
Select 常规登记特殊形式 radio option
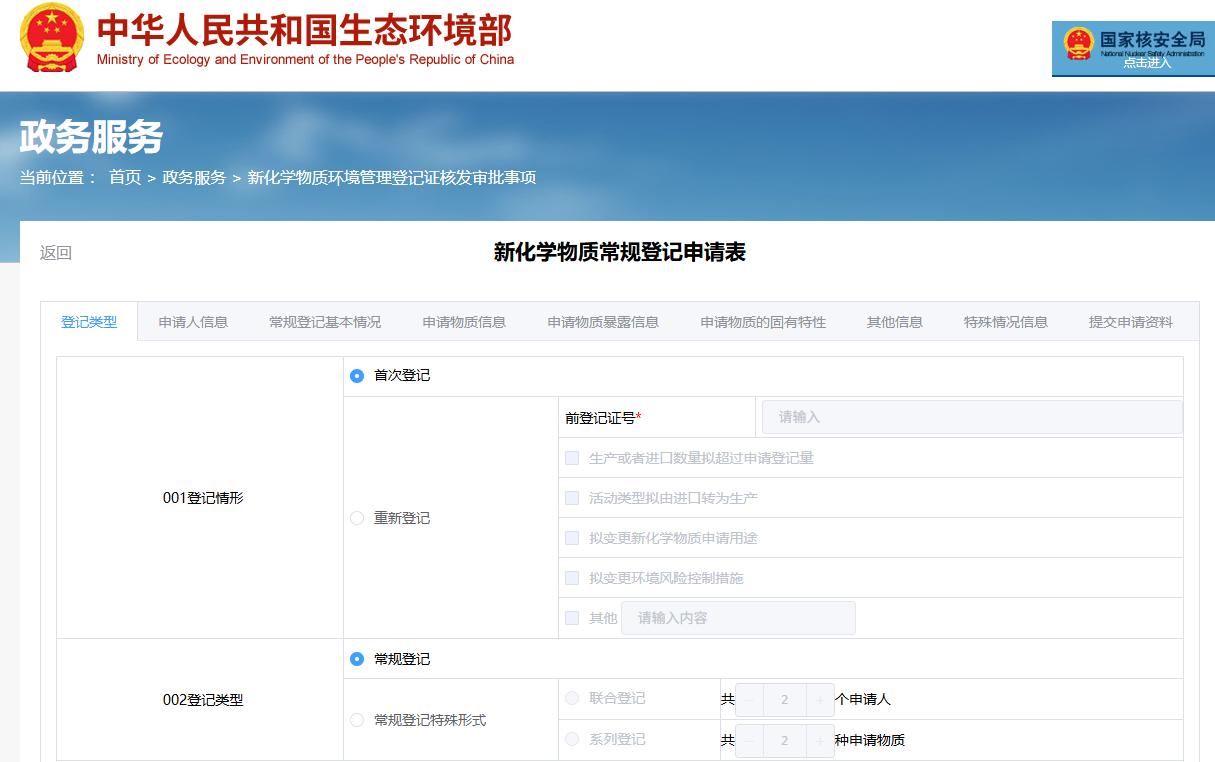(357, 720)
